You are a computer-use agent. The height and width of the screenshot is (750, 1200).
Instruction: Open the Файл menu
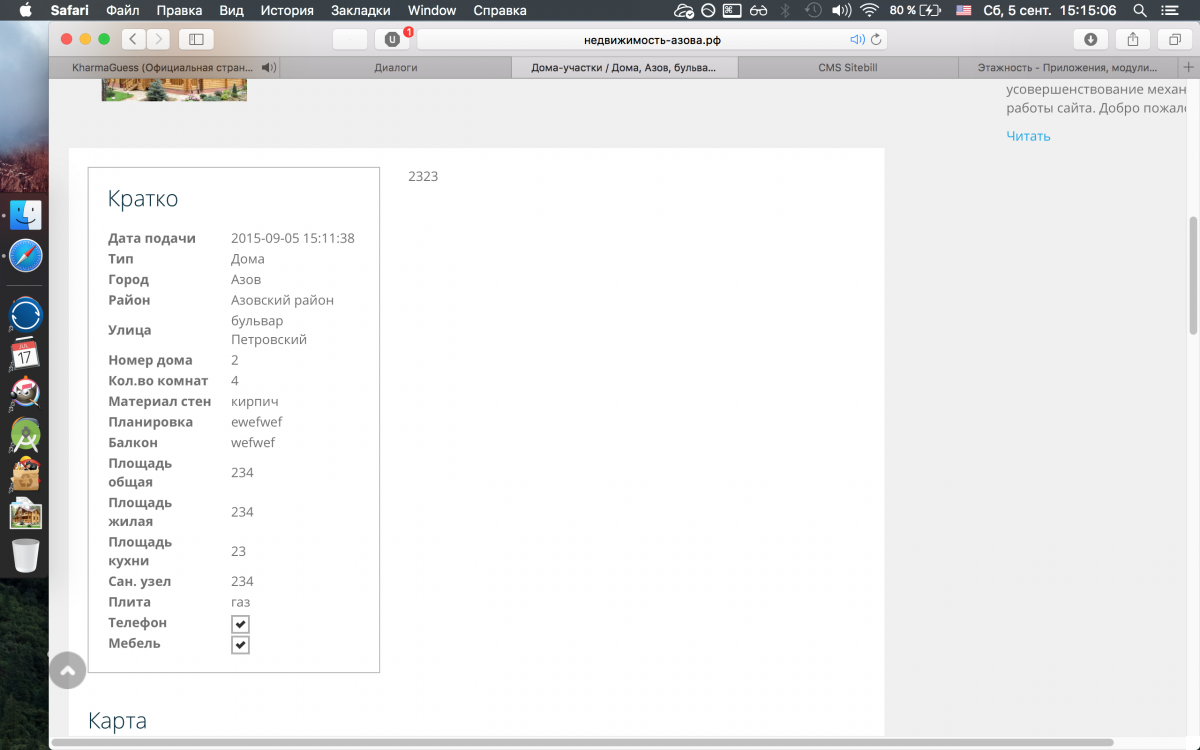tap(122, 10)
